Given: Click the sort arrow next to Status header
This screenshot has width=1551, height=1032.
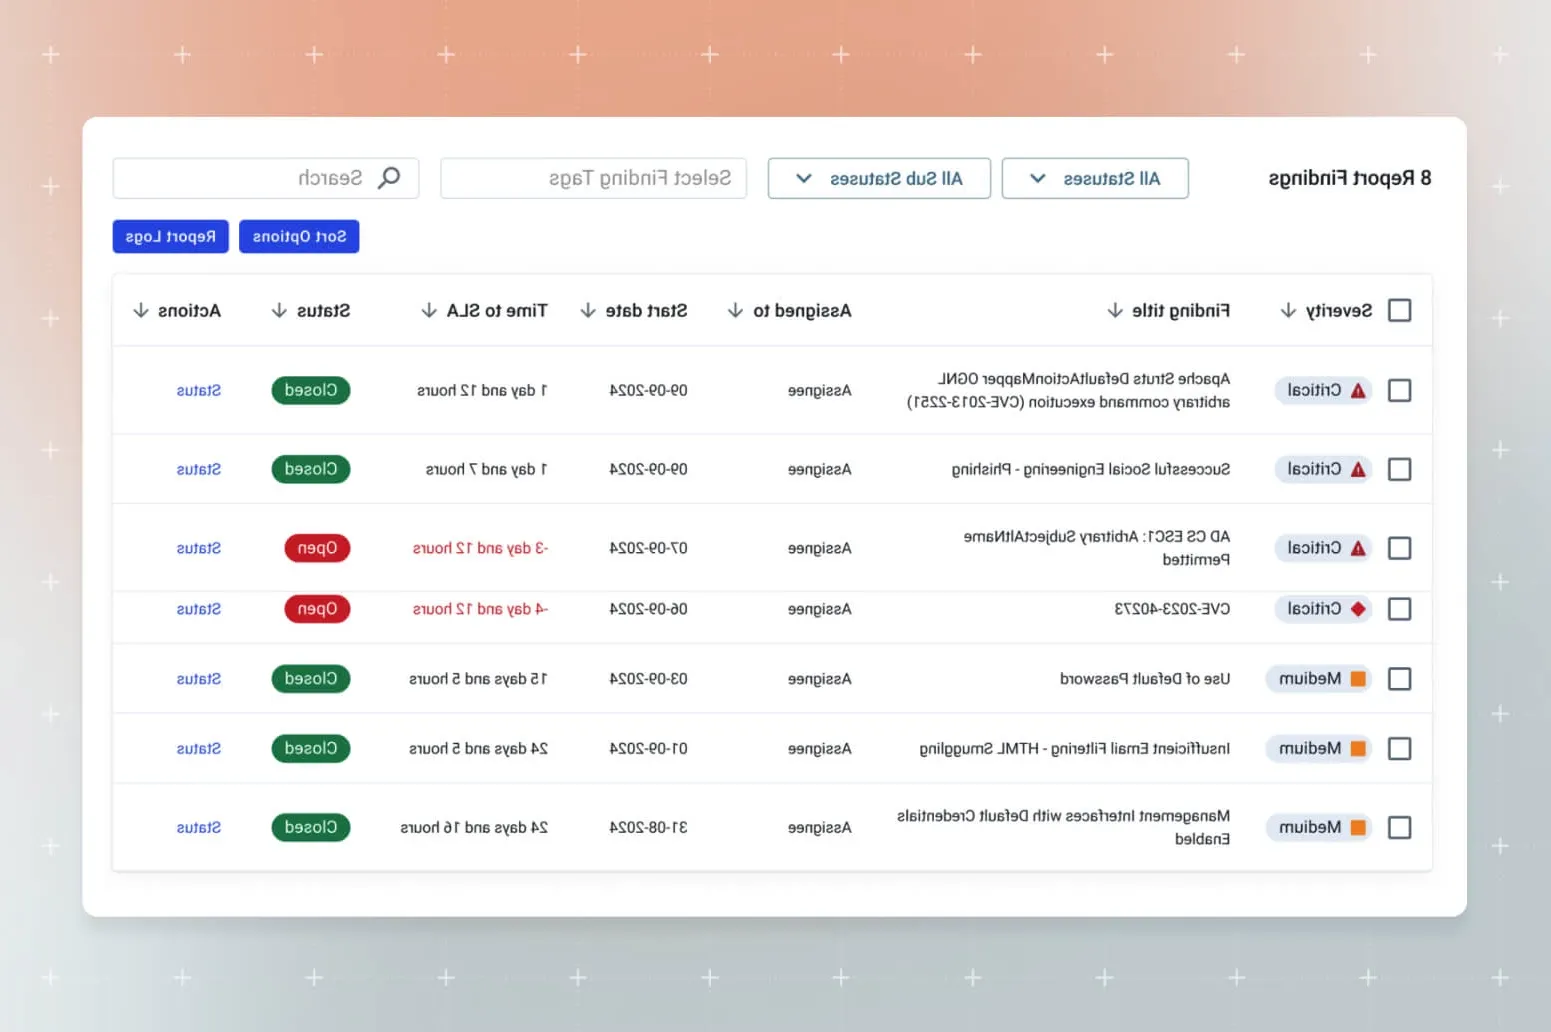Looking at the screenshot, I should 279,311.
